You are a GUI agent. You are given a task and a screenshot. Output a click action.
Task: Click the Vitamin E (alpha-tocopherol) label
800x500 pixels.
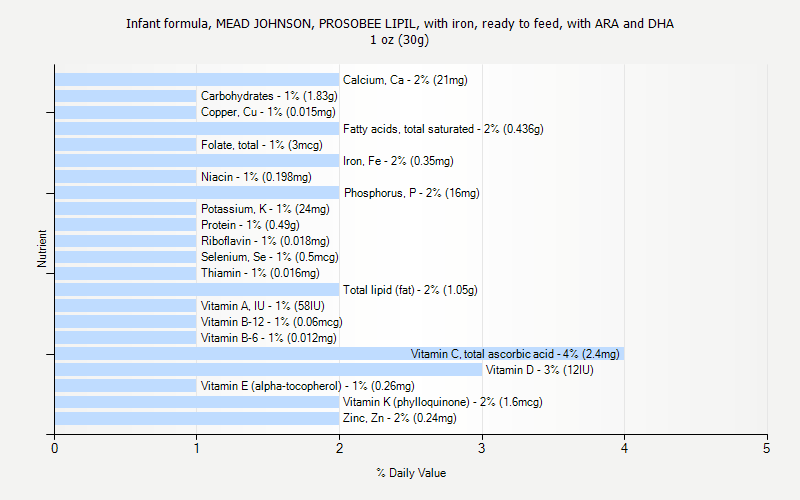[x=308, y=386]
